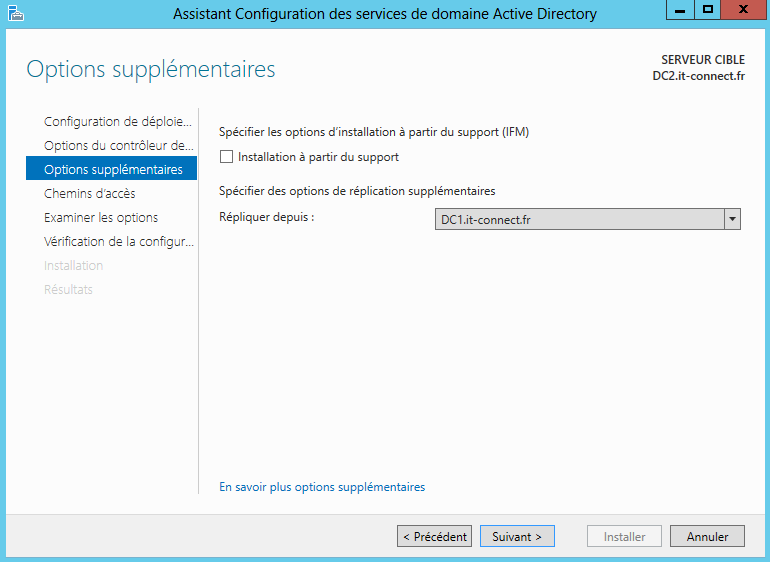Jump to Examiner les options step
Image resolution: width=770 pixels, height=562 pixels.
pos(101,218)
